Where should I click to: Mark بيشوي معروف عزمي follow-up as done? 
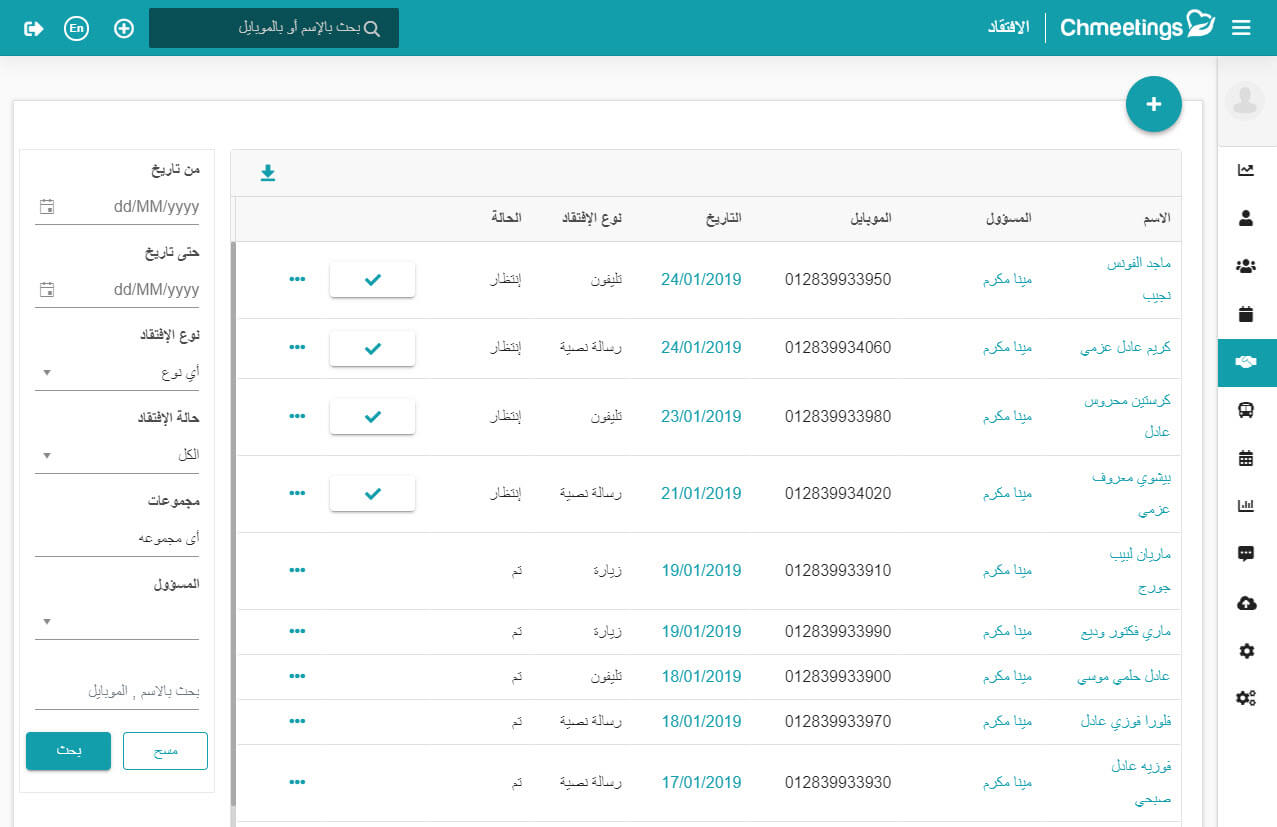click(372, 493)
